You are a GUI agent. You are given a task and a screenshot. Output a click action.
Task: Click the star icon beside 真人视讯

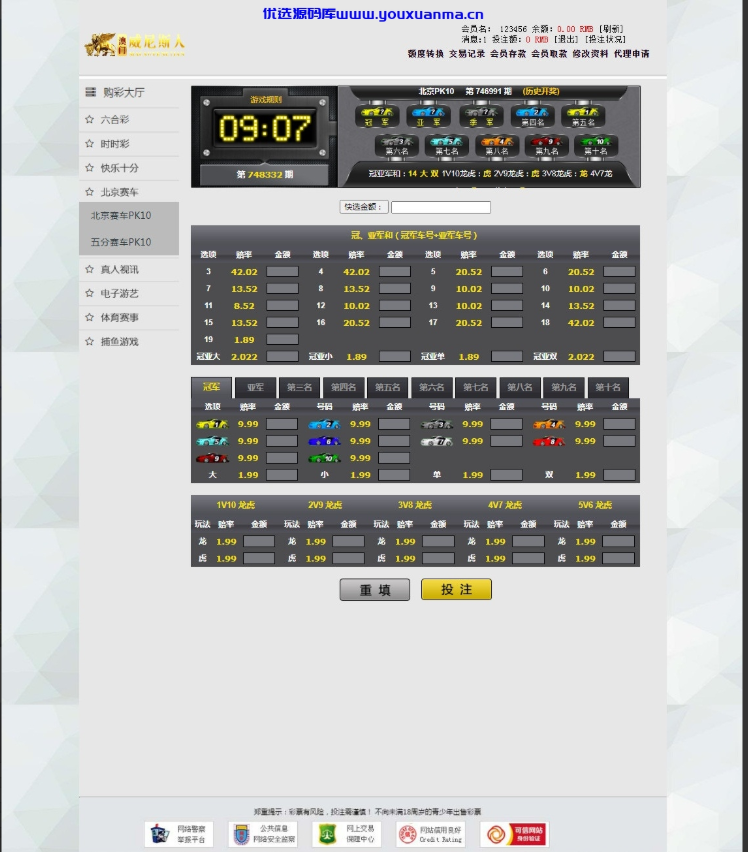coord(90,269)
